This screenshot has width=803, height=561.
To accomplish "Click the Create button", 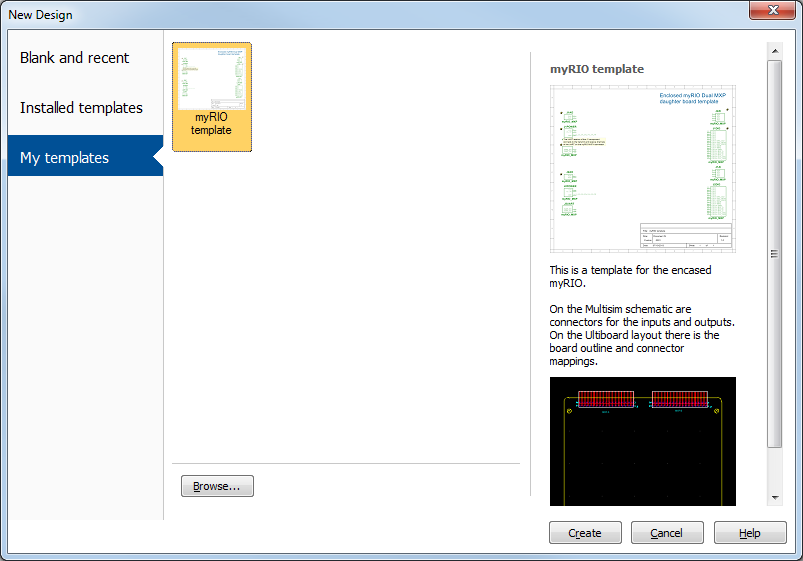I will click(585, 533).
